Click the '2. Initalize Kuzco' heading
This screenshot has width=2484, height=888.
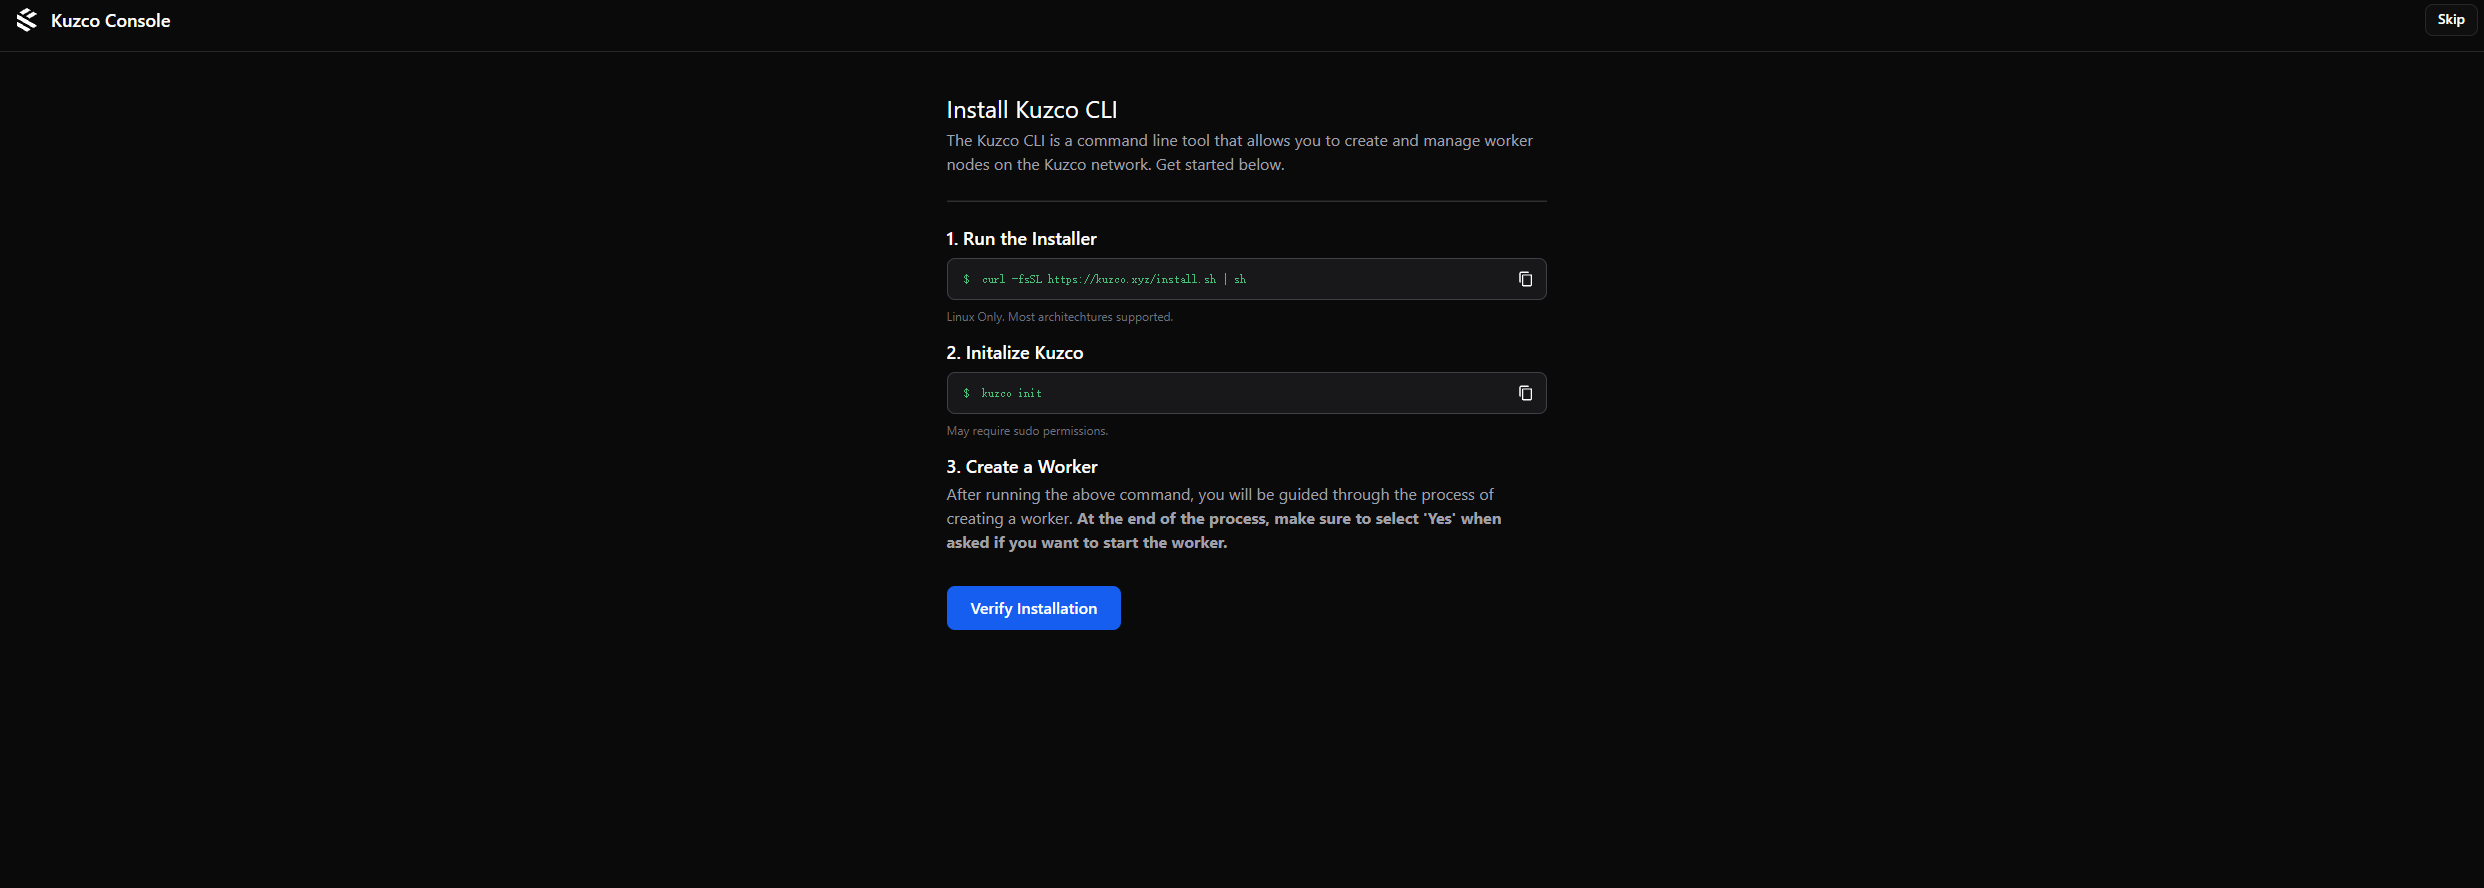[1015, 353]
